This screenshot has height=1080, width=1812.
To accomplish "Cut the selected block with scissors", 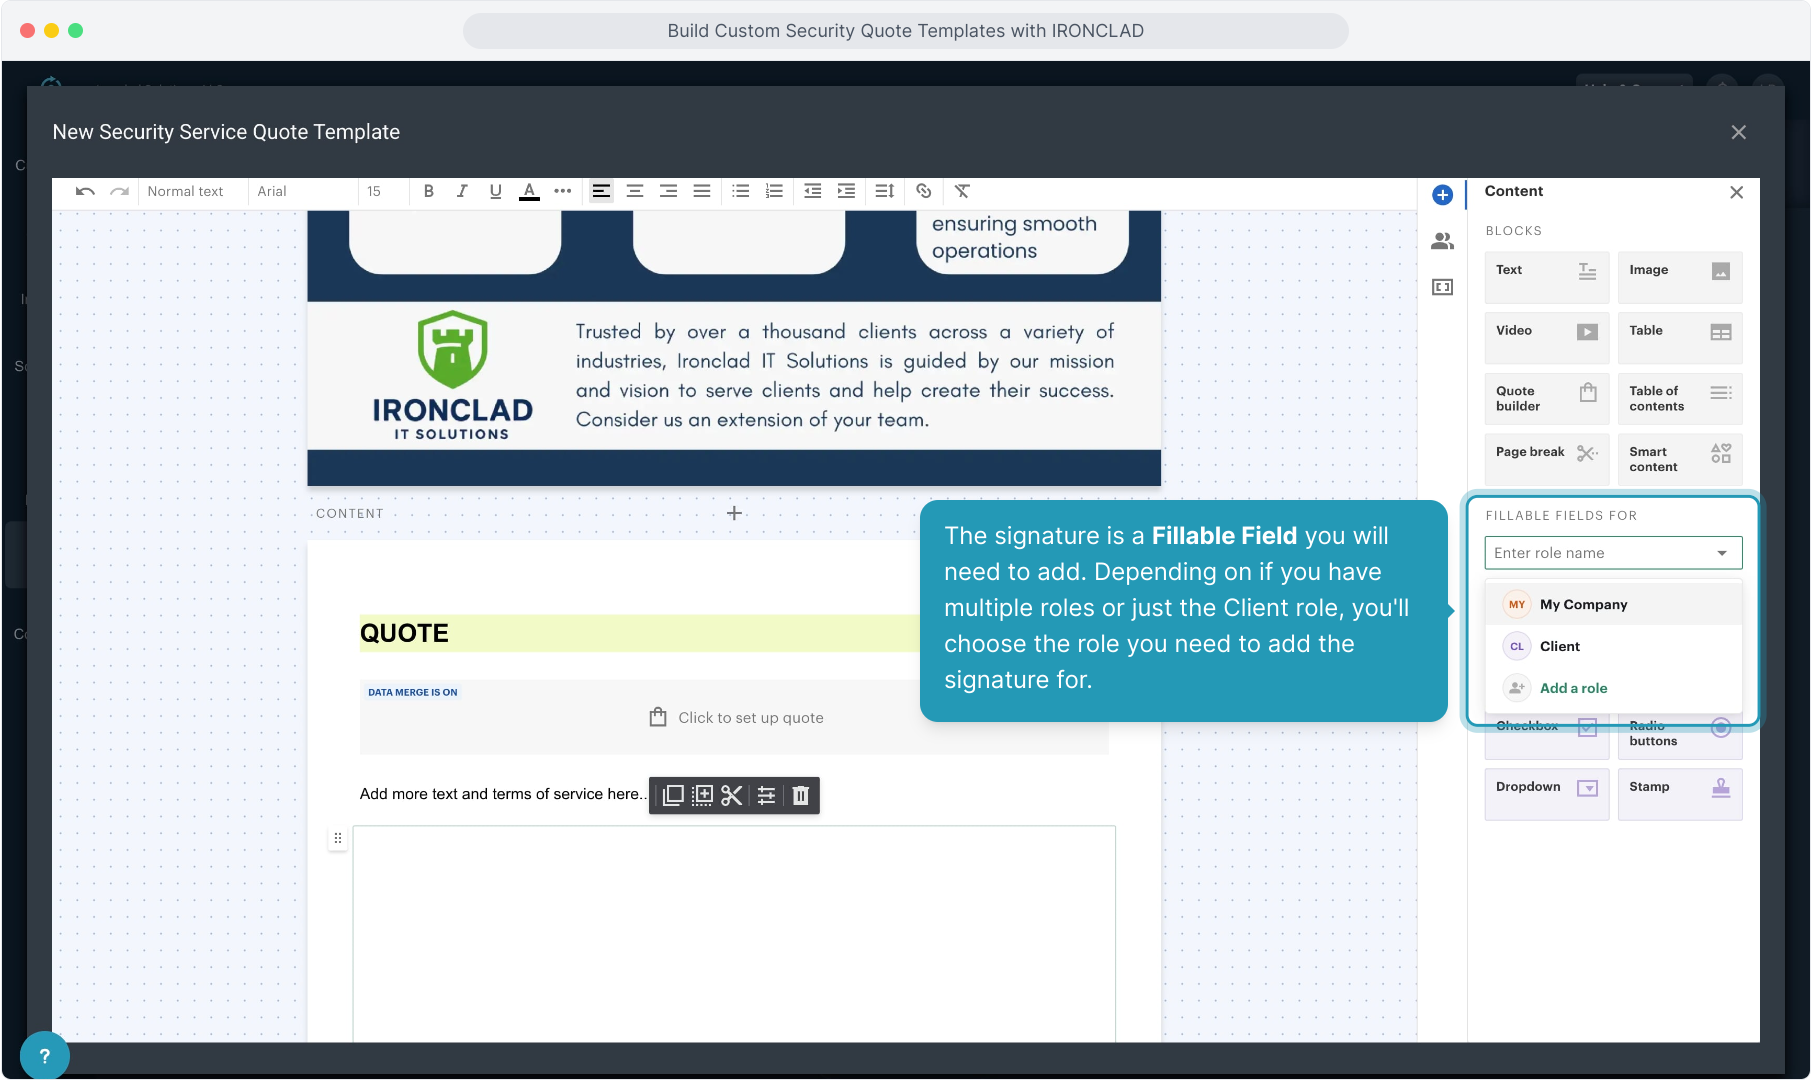I will [x=732, y=795].
